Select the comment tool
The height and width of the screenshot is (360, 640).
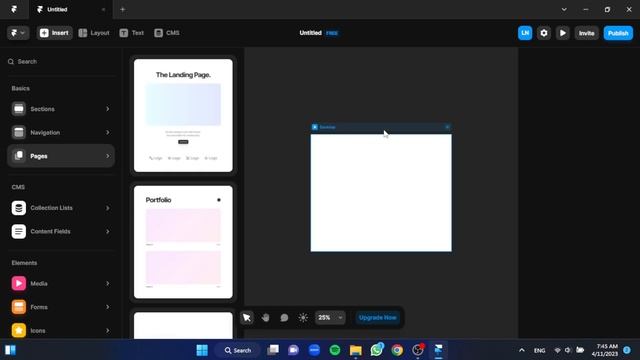pos(284,318)
